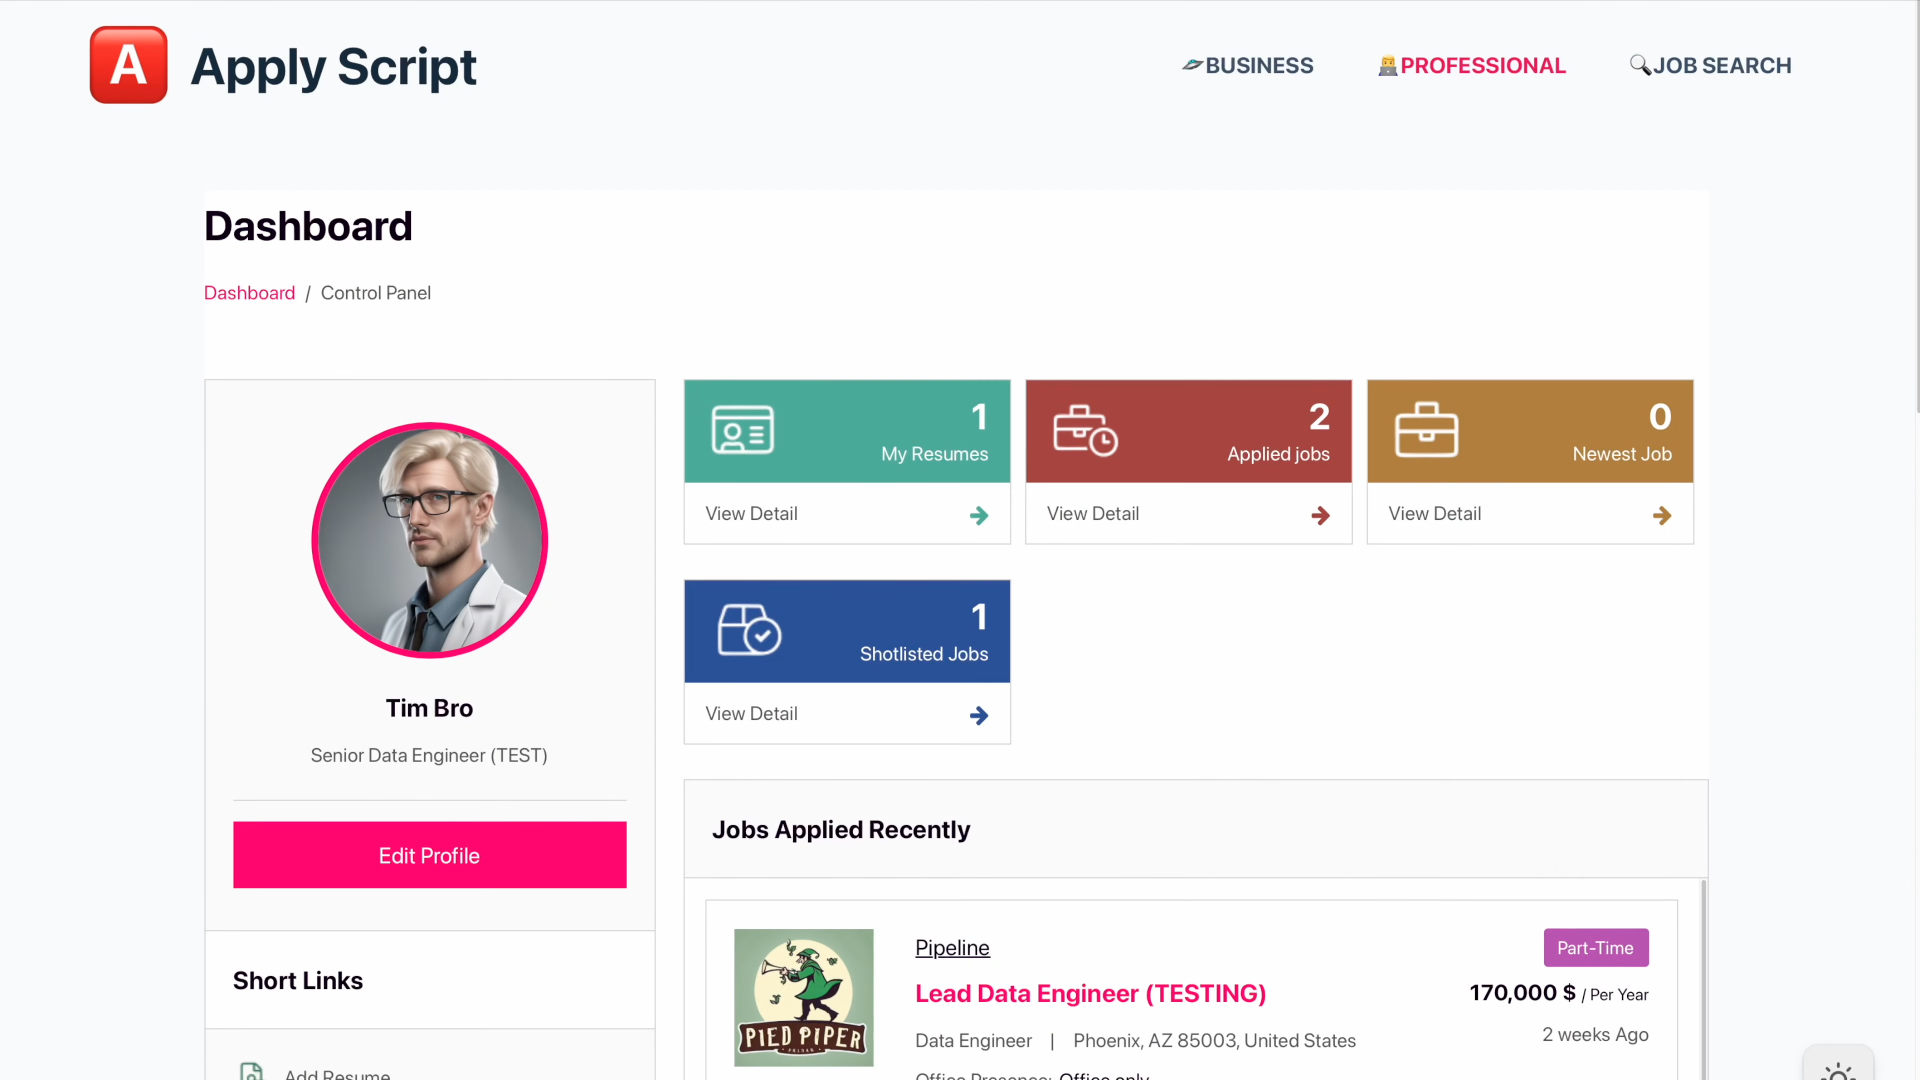
Task: Click the orange arrow under Newest Job
Action: (x=1662, y=515)
